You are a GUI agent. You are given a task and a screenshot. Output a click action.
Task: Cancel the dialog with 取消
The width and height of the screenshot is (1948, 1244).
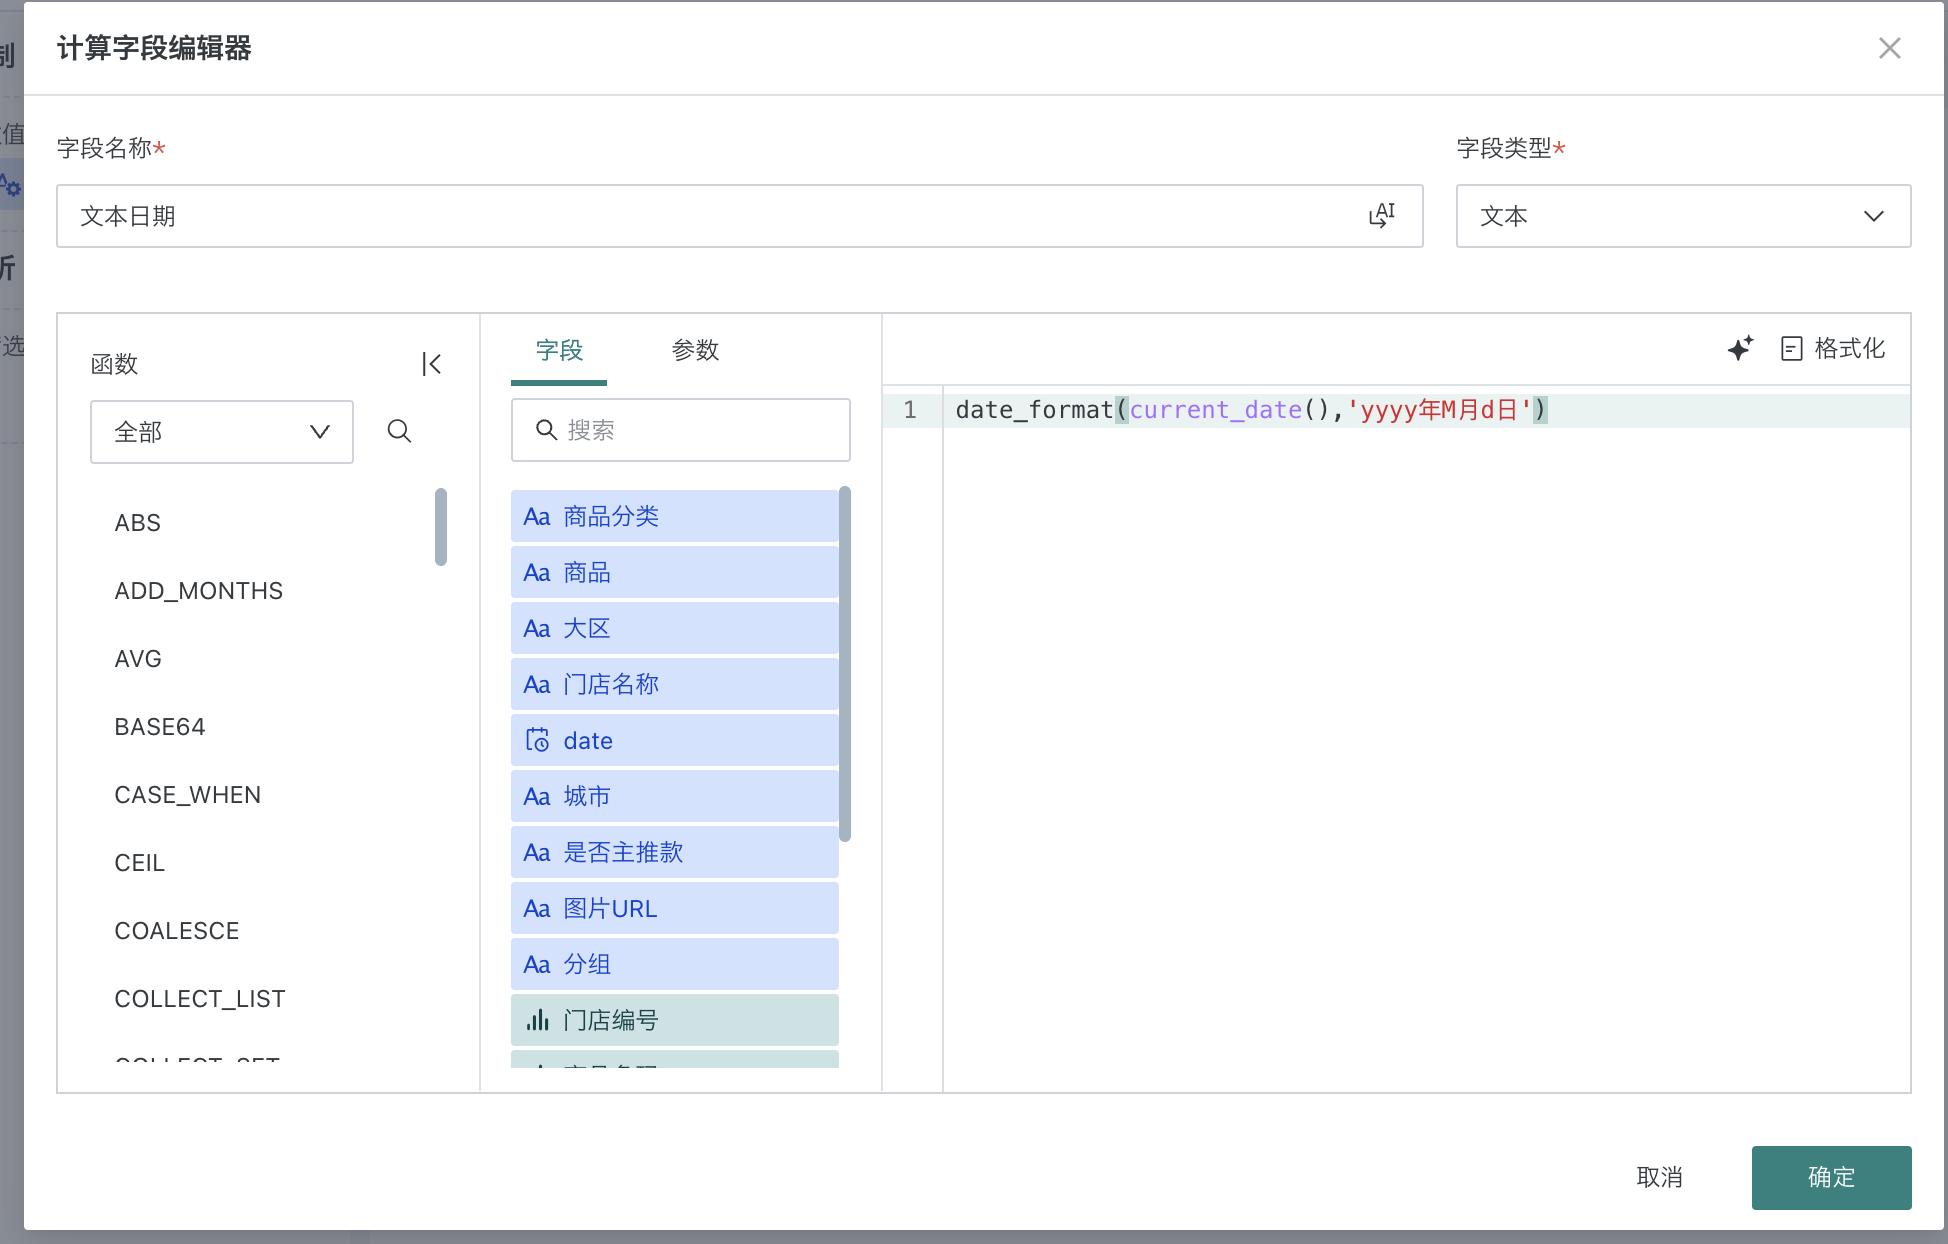pyautogui.click(x=1660, y=1177)
